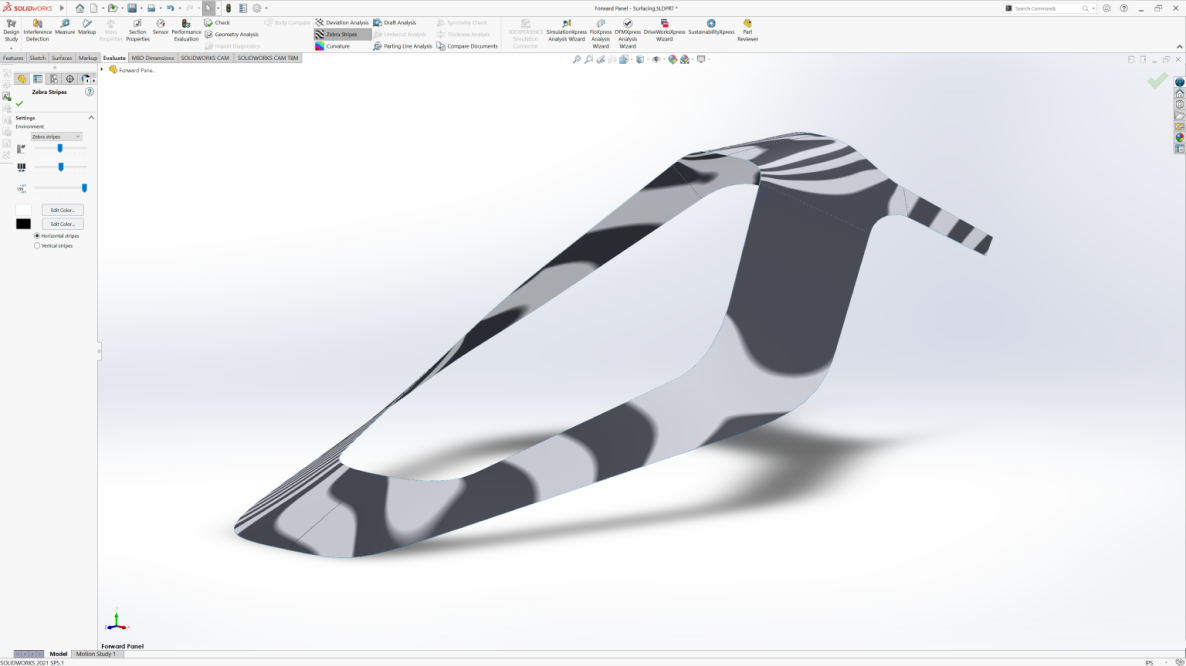Launch Performance Evaluation
1186x666 pixels.
coord(186,30)
